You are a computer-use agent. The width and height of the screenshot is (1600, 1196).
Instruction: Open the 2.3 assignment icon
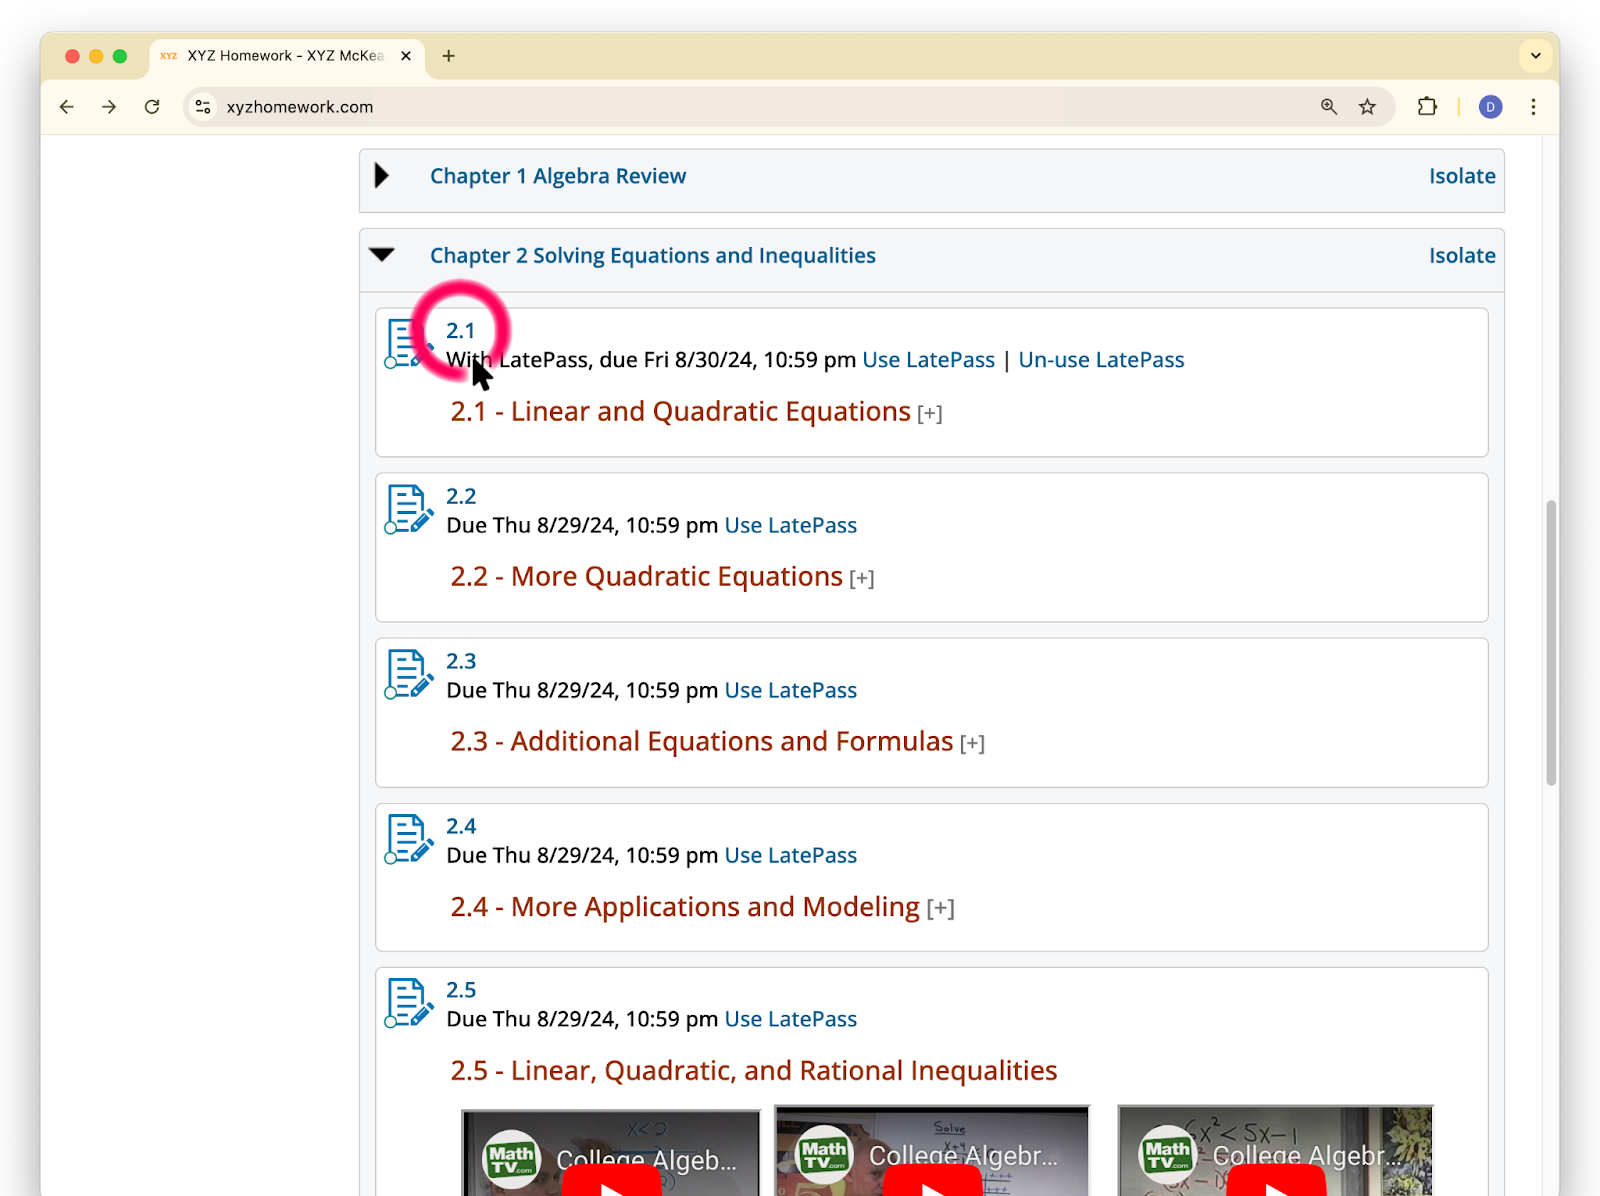coord(409,674)
